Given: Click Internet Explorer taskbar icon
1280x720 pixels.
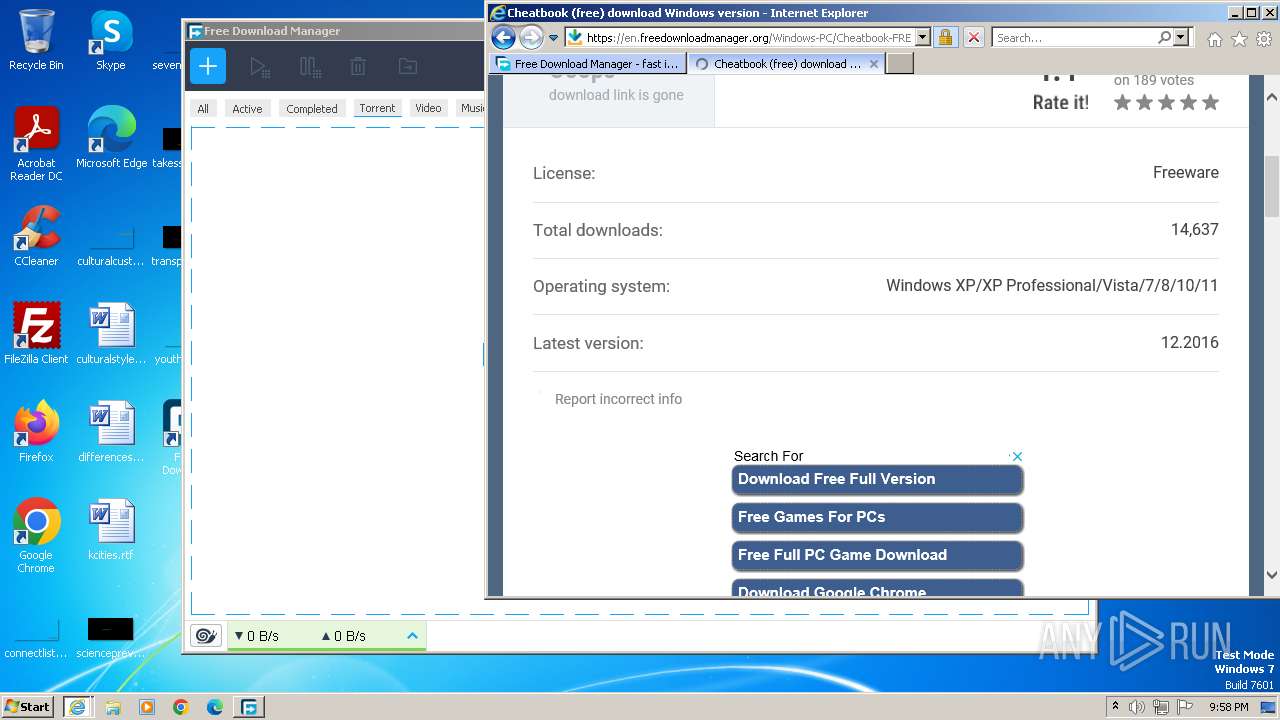Looking at the screenshot, I should coord(77,707).
